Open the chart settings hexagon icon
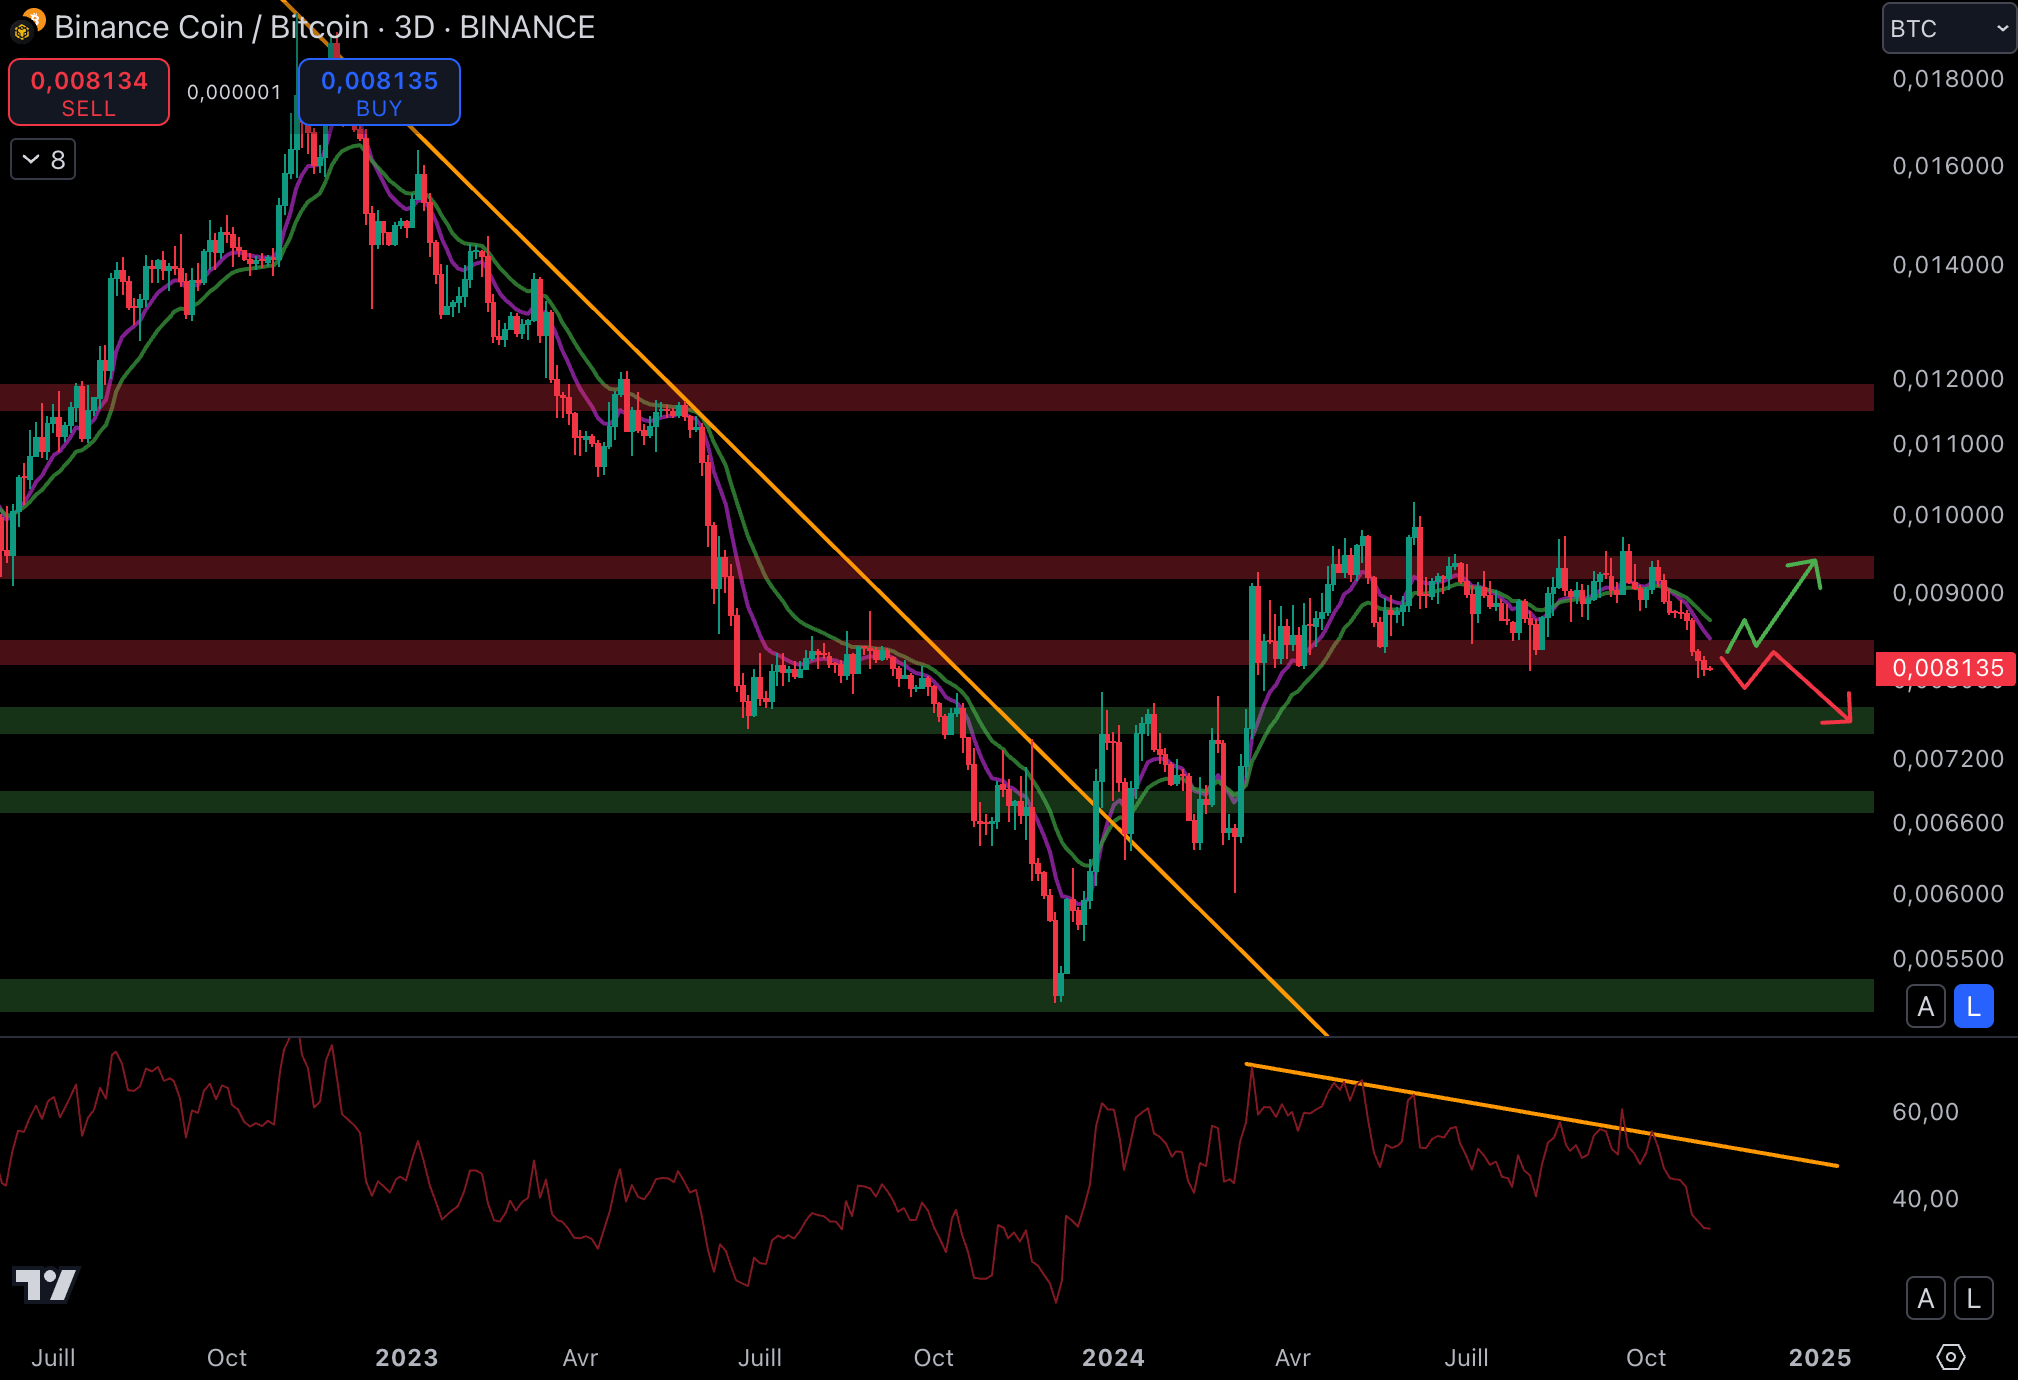The height and width of the screenshot is (1380, 2018). click(1950, 1357)
